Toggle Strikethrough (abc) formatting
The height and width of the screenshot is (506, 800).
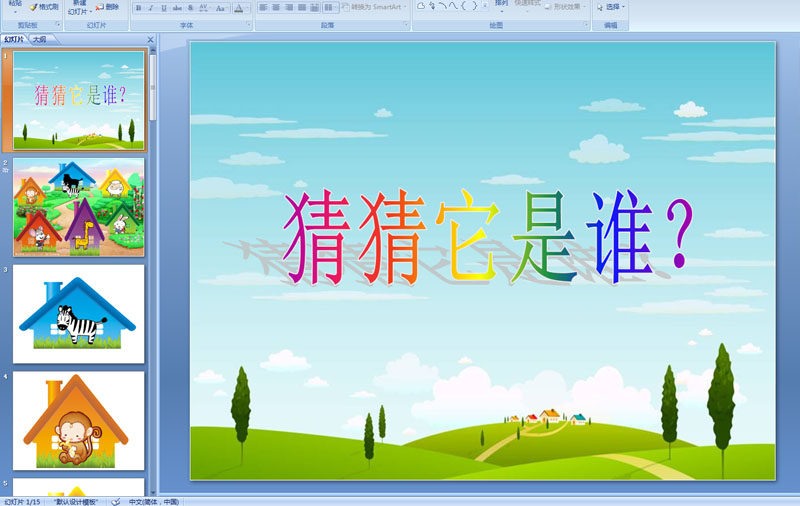(x=177, y=8)
